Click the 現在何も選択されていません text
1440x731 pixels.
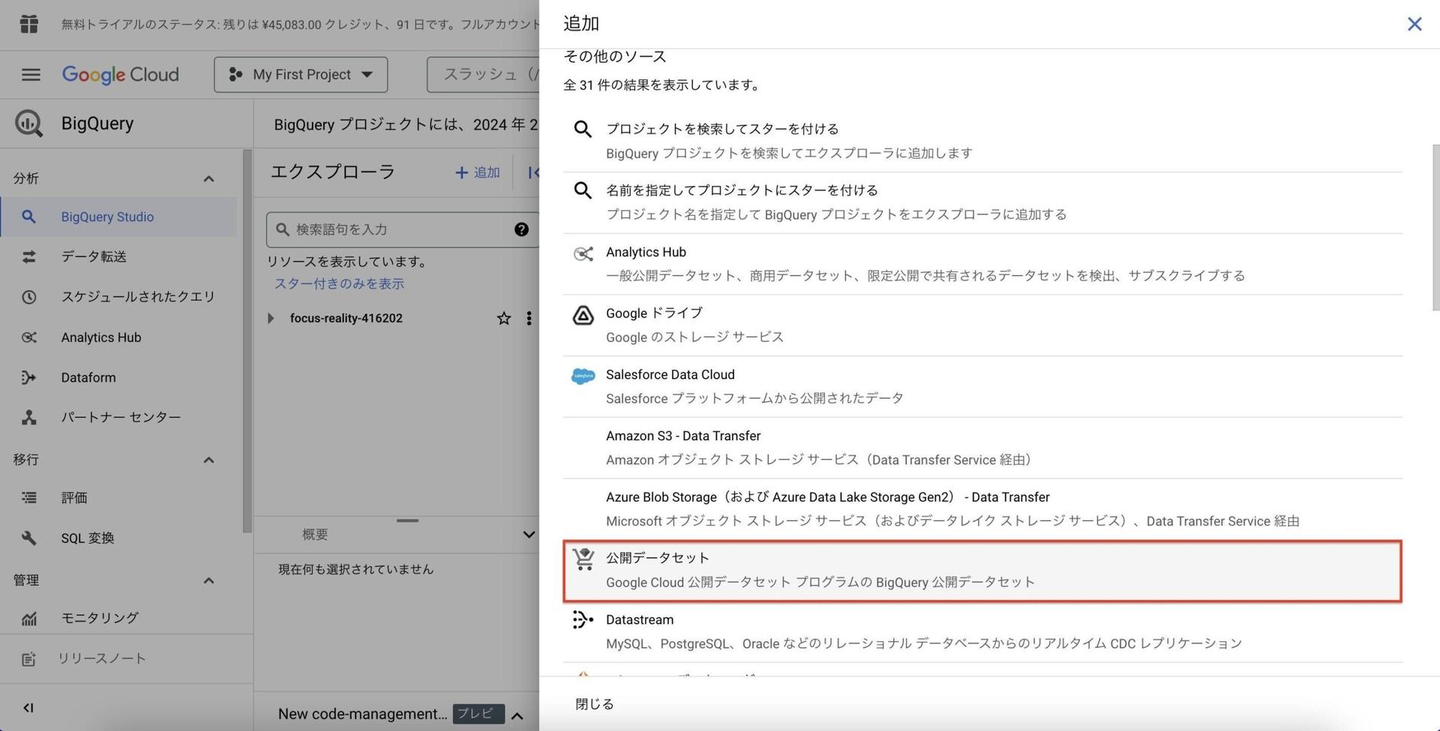(x=356, y=569)
